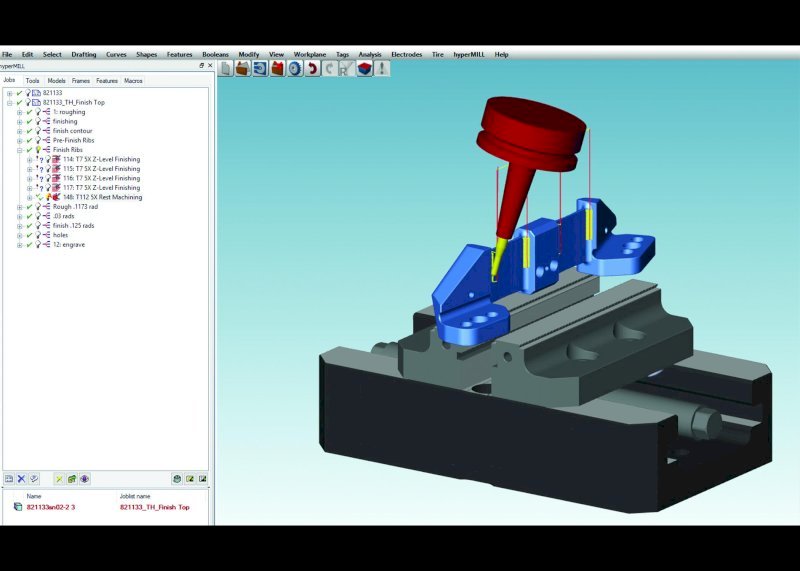The width and height of the screenshot is (800, 571).
Task: Toggle the light bulb on Finish Ribs group
Action: 38,150
